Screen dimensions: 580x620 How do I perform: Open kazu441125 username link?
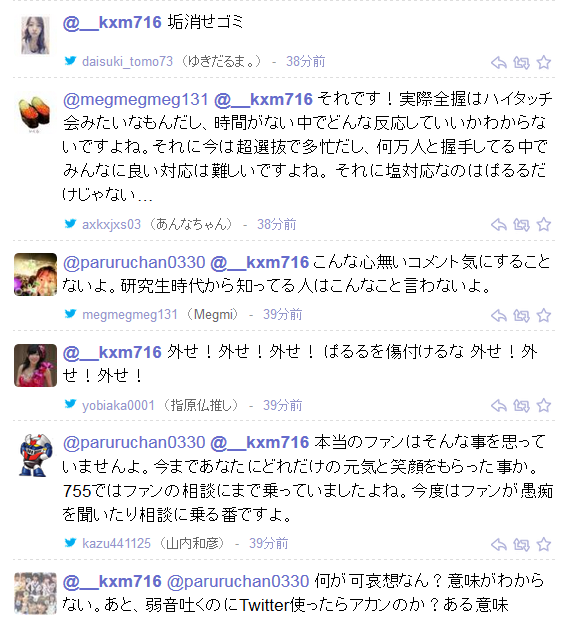116,543
